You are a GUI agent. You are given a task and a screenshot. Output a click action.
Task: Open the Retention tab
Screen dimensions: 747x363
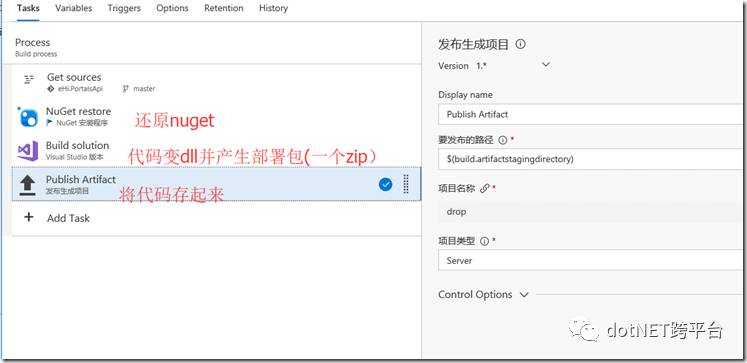coord(223,8)
